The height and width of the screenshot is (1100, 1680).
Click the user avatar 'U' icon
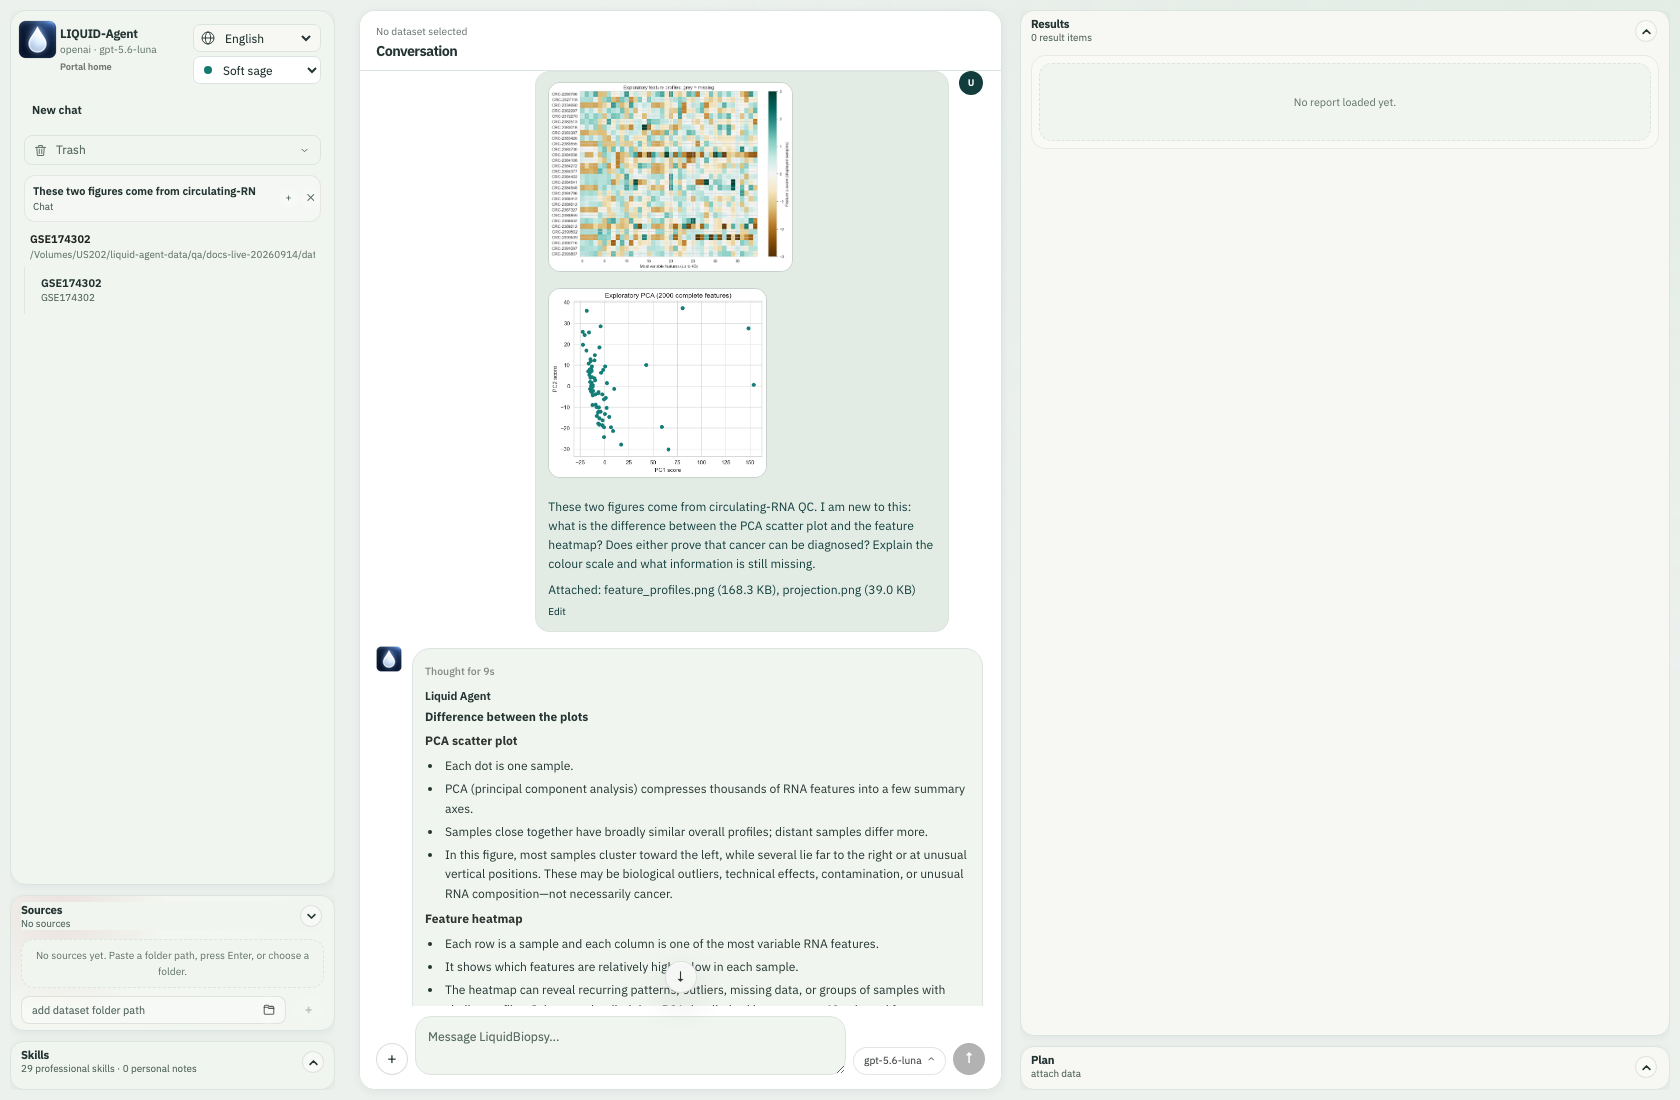pyautogui.click(x=970, y=83)
